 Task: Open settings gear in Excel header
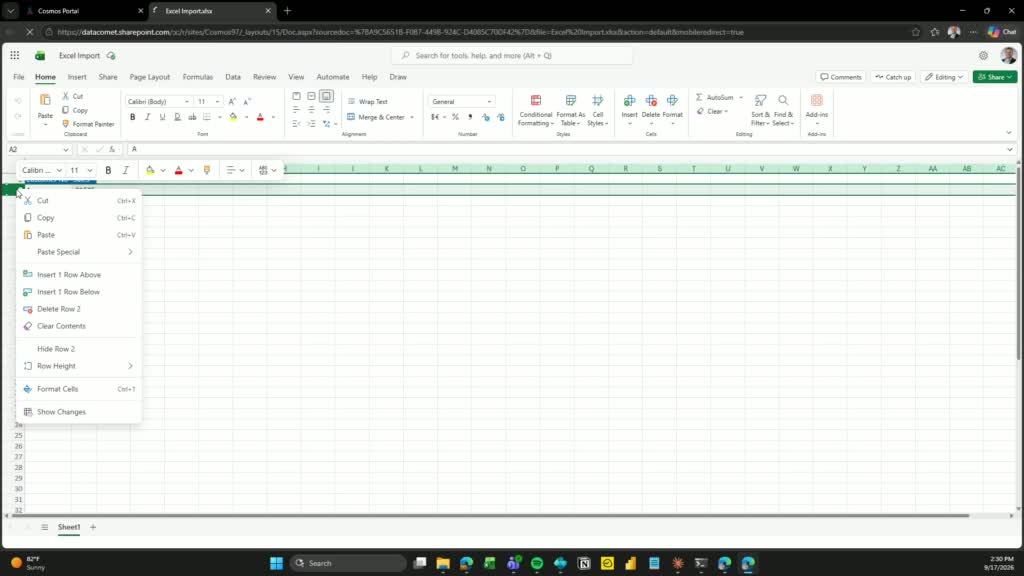[x=983, y=56]
